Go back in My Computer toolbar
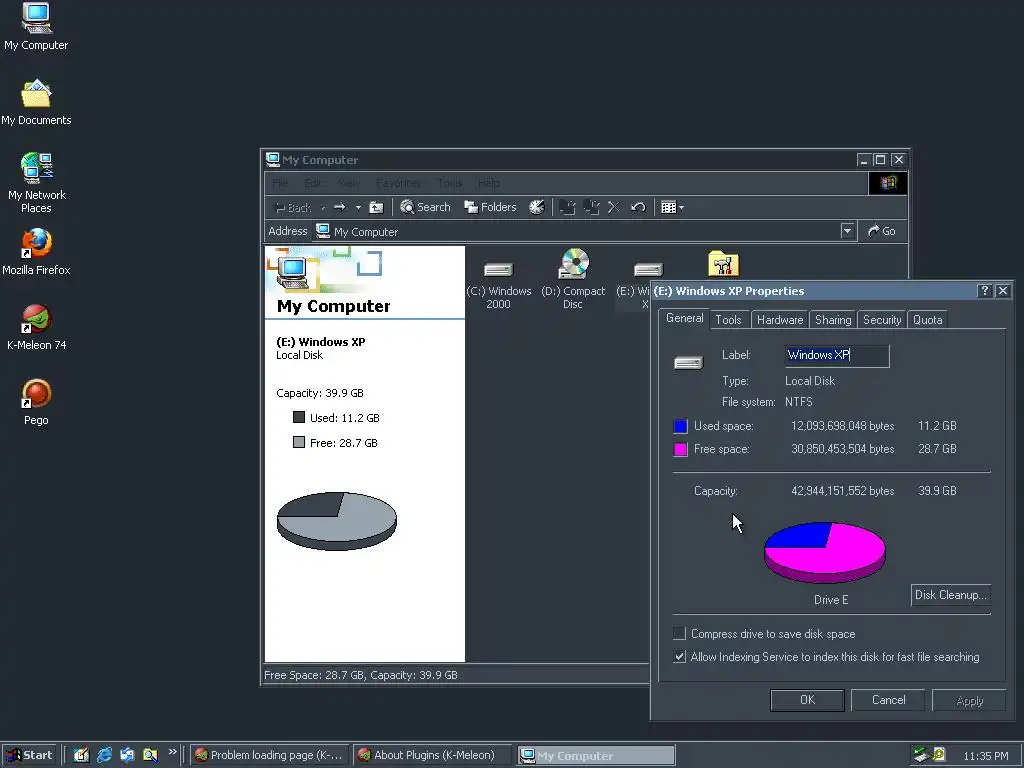This screenshot has width=1024, height=768. [x=293, y=208]
